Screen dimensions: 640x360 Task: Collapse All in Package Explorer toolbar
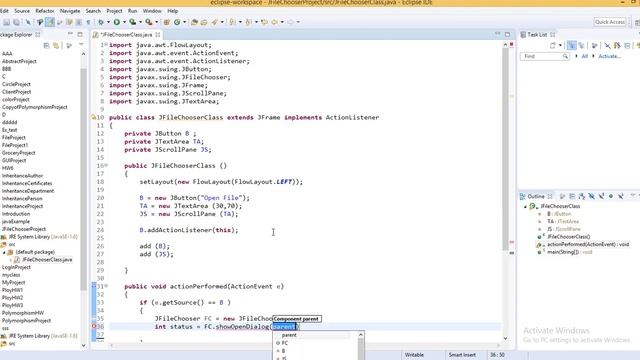pyautogui.click(x=46, y=45)
